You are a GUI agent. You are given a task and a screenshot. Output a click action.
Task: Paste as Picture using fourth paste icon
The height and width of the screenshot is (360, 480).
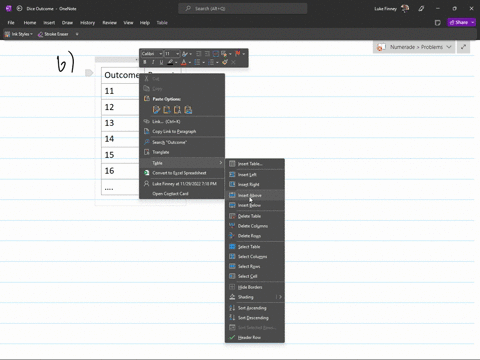tap(188, 110)
